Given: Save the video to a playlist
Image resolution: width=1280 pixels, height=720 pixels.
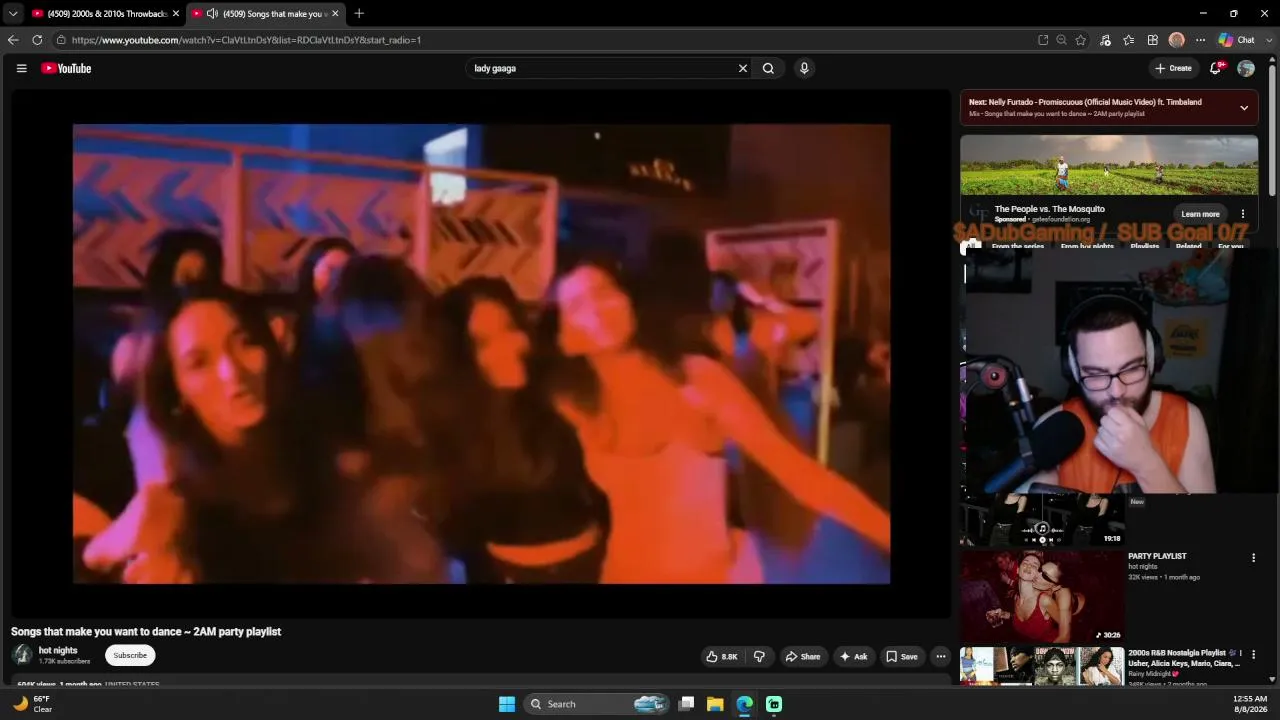Looking at the screenshot, I should click(901, 656).
